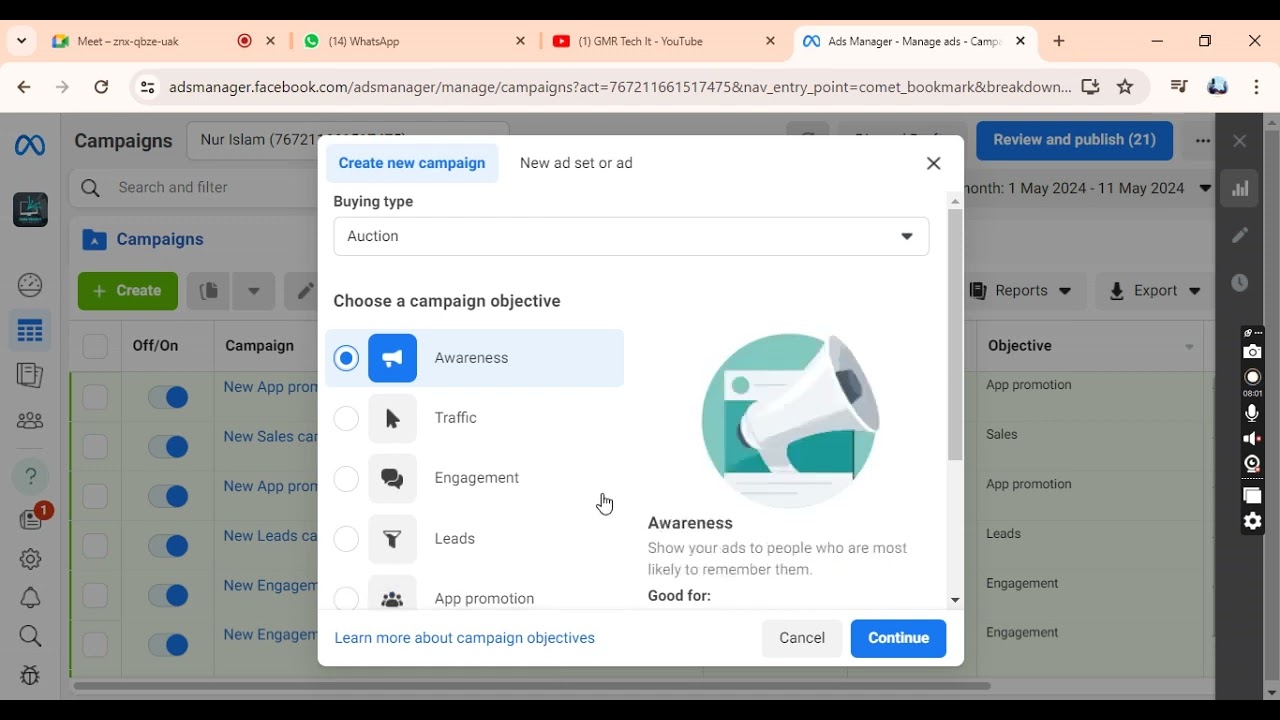Click the install app icon in address bar
This screenshot has width=1280, height=720.
click(1090, 87)
